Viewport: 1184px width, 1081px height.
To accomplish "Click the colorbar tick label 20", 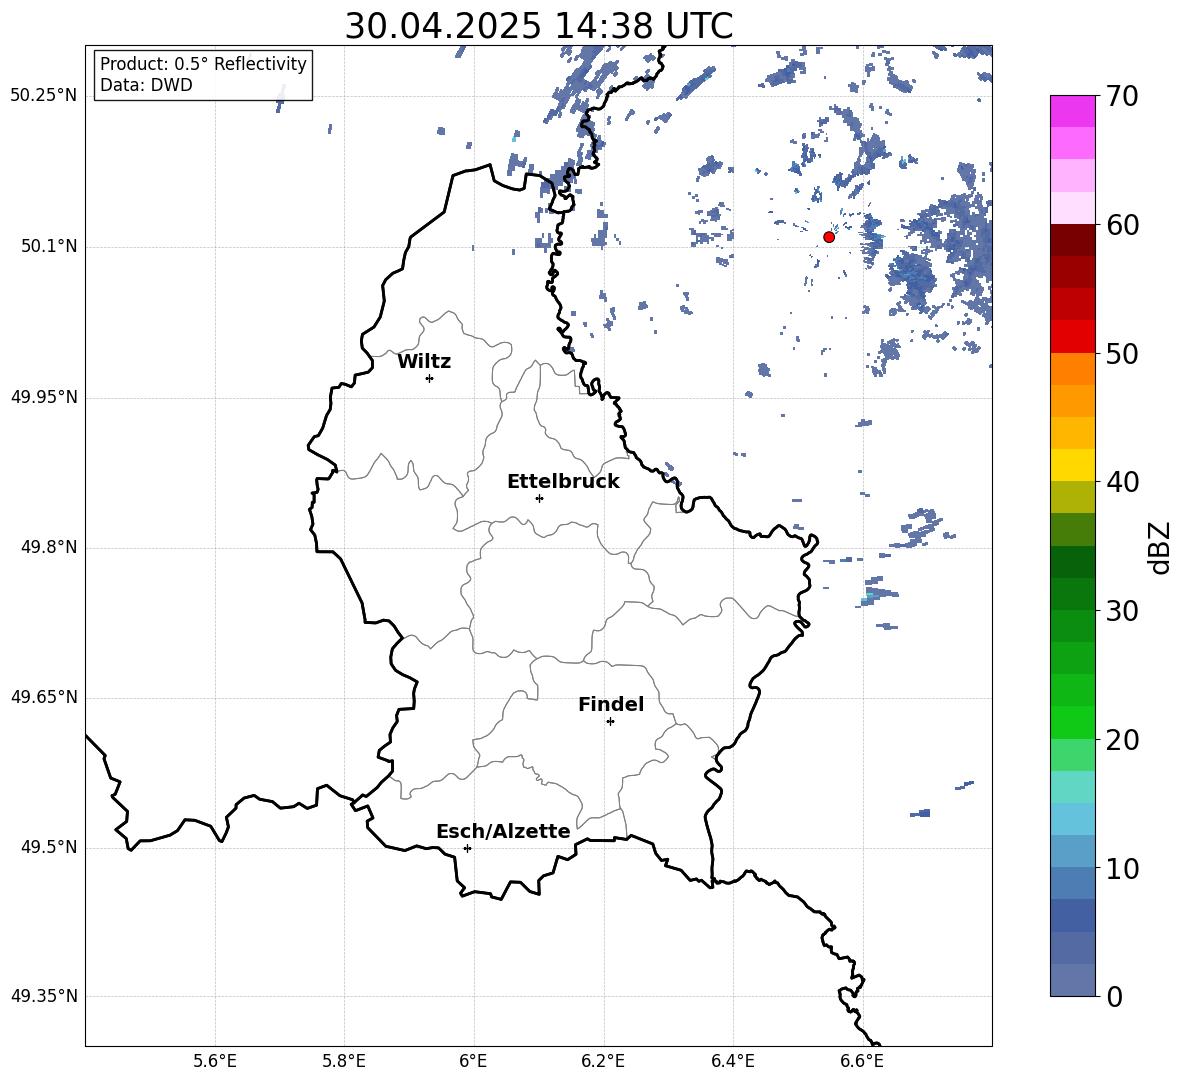I will click(1122, 739).
